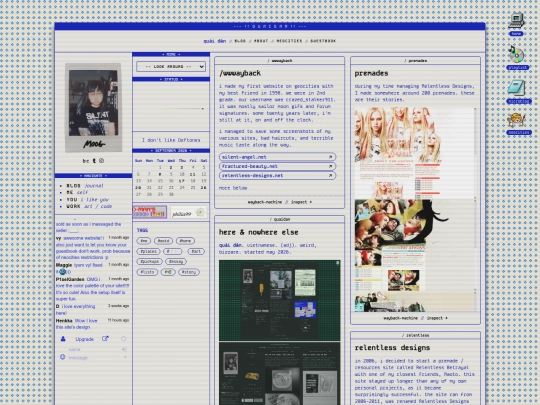
Task: Open the home computer desktop icon
Action: click(516, 24)
